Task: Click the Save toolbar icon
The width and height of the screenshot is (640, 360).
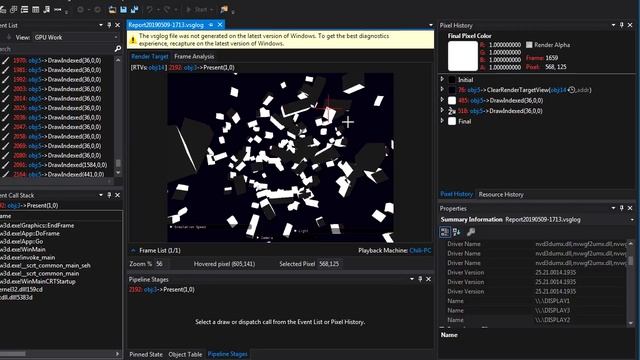Action: [123, 9]
